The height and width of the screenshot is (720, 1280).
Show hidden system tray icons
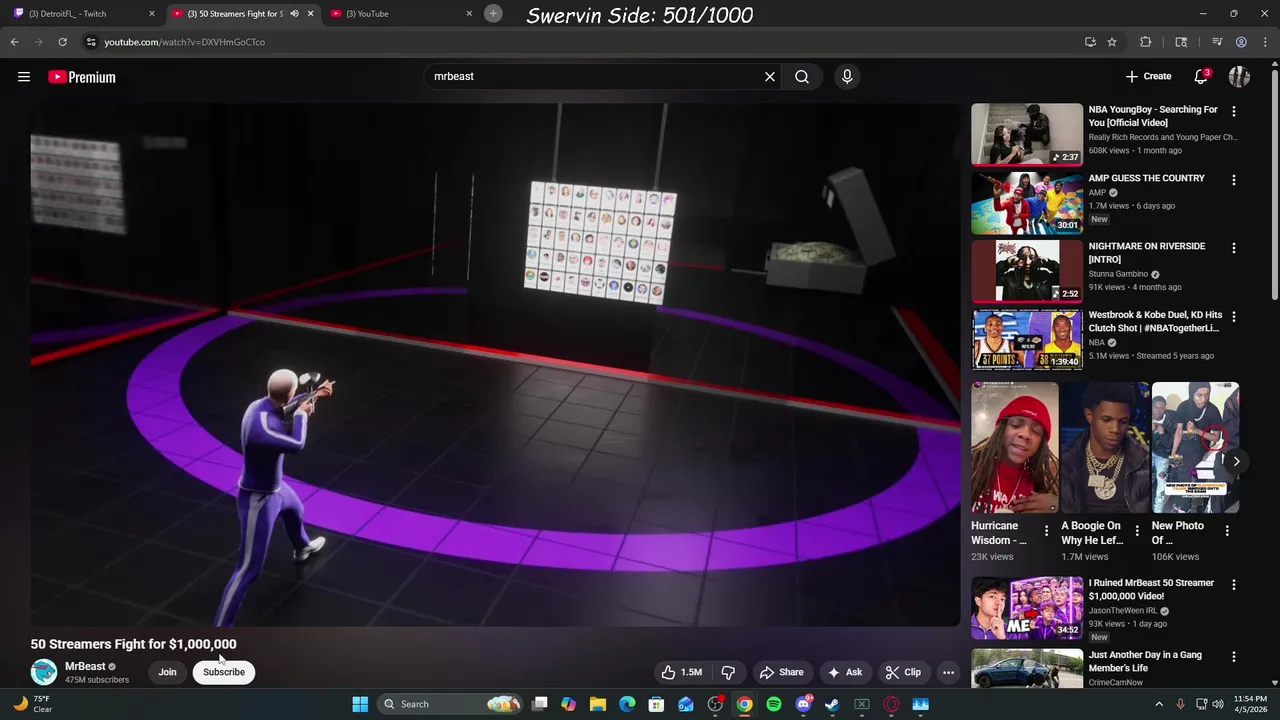tap(1159, 704)
